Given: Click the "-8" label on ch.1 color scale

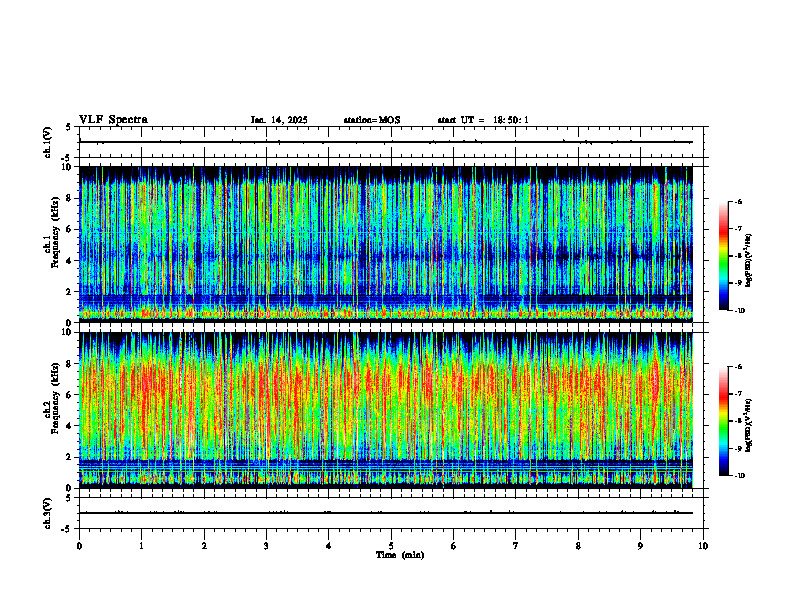Looking at the screenshot, I should [x=738, y=256].
